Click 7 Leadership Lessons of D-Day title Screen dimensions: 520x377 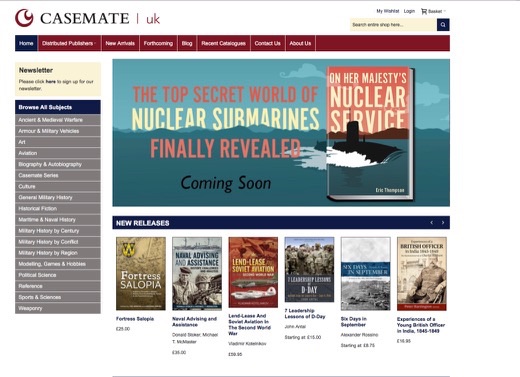(305, 313)
